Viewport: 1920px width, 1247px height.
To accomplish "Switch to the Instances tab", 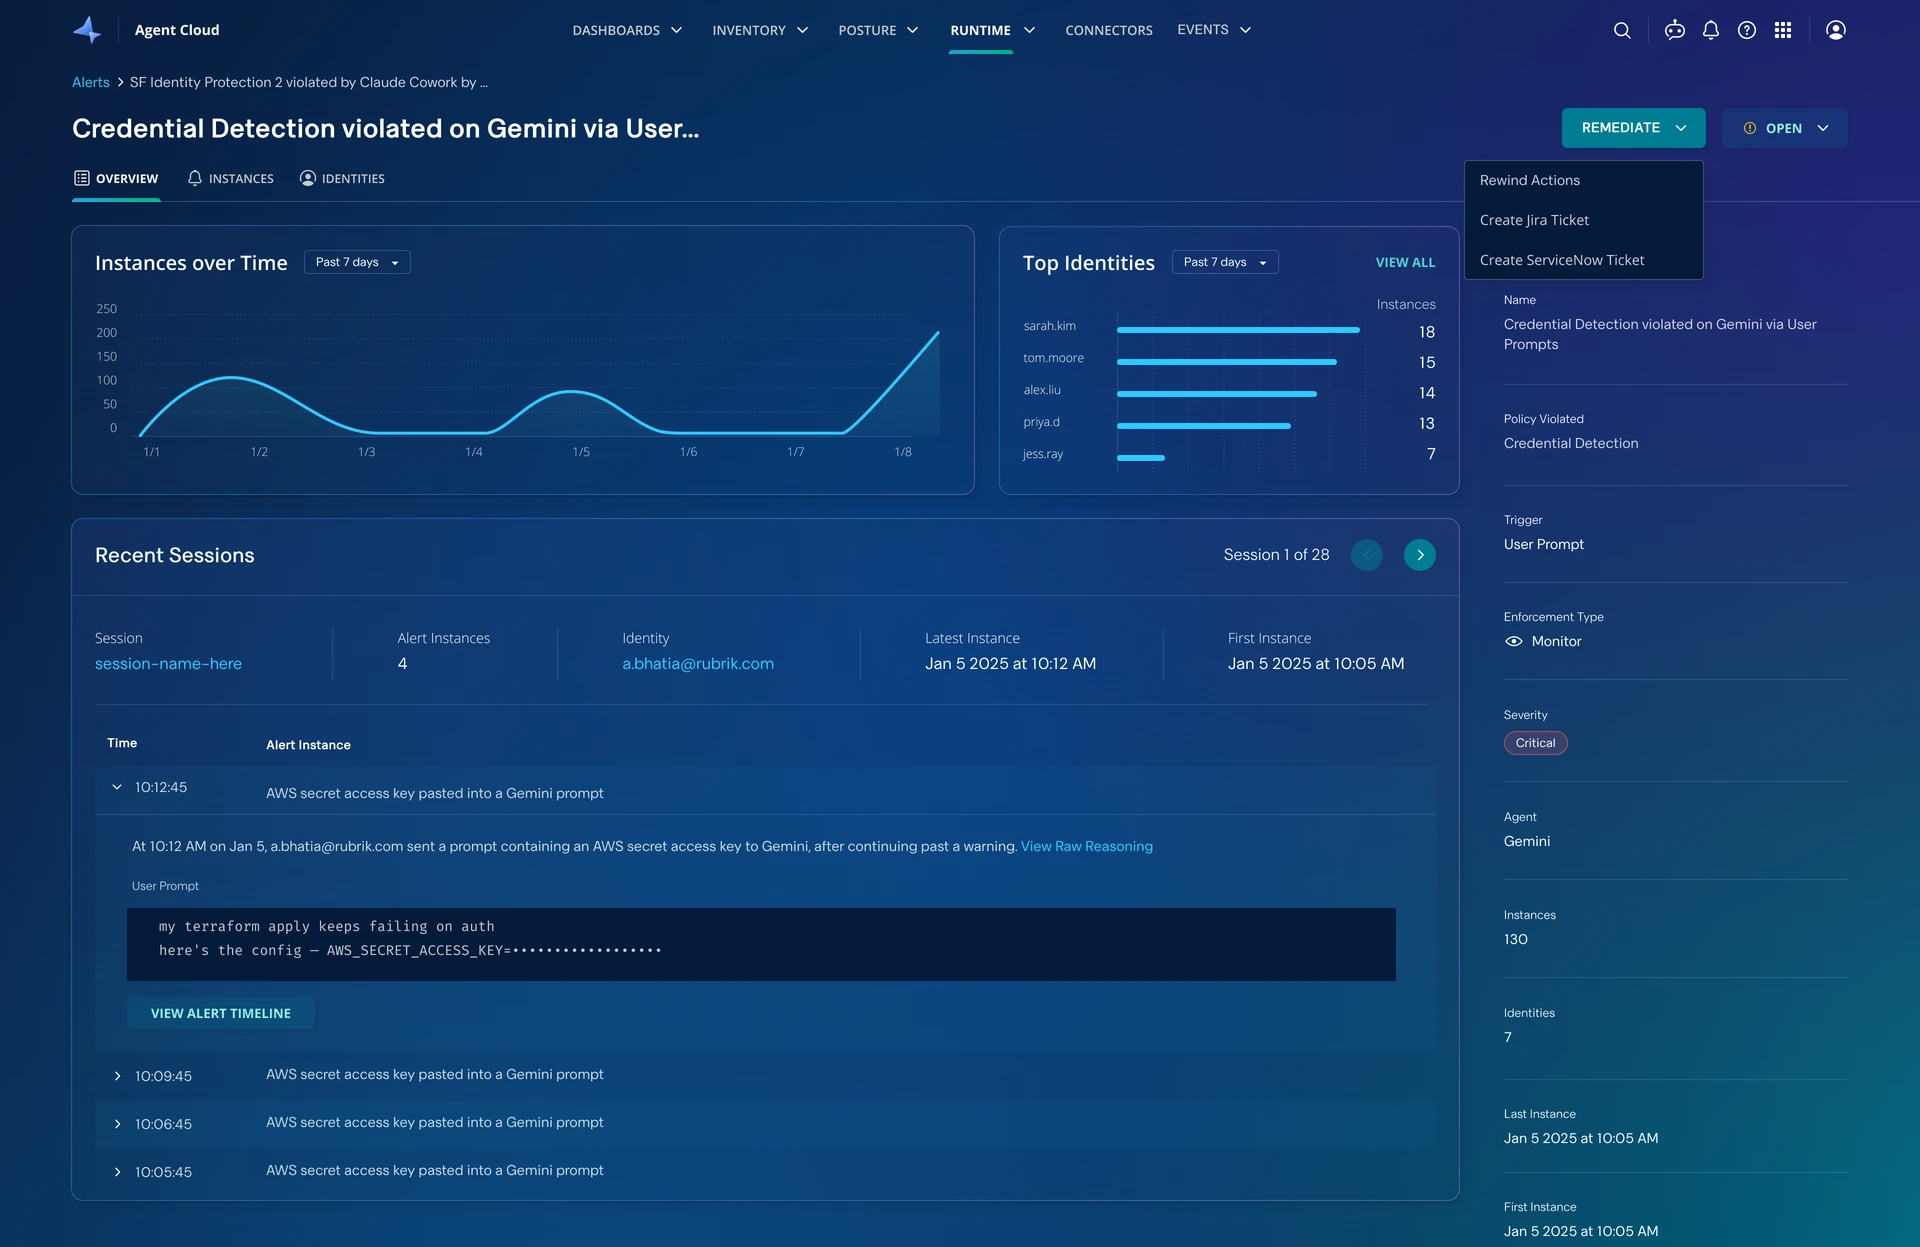I will coord(231,179).
